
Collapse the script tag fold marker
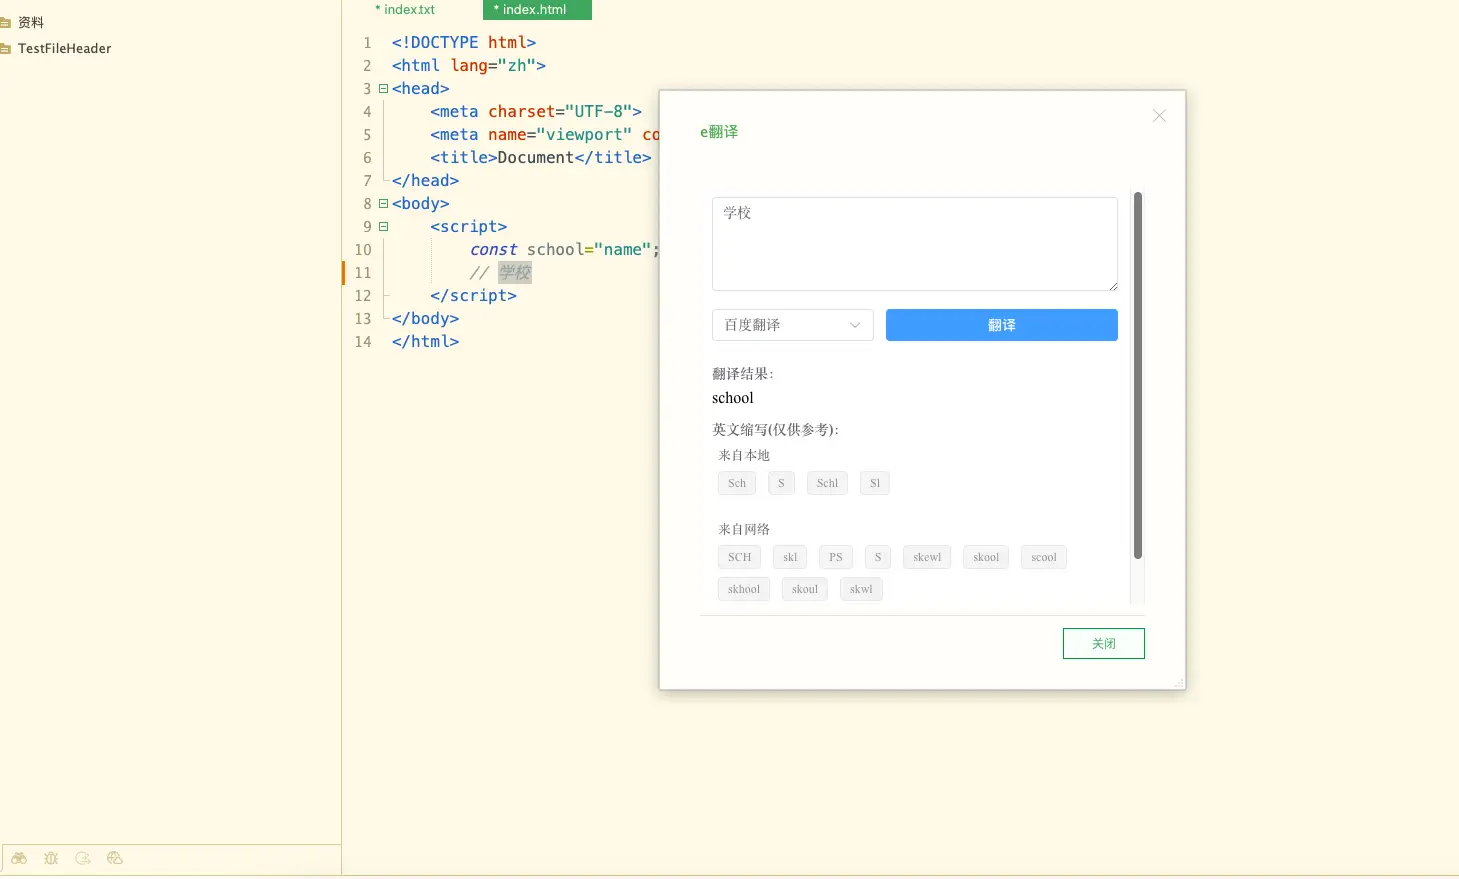coord(383,227)
